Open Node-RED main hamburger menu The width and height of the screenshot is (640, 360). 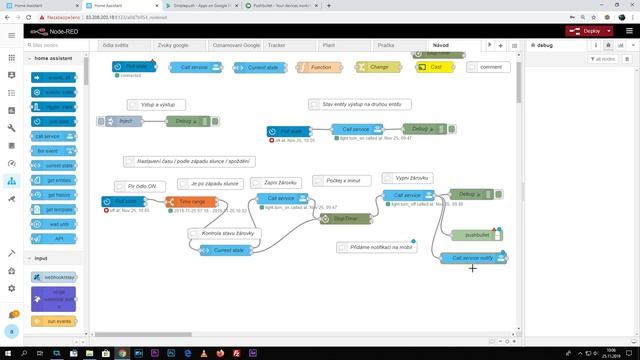(x=629, y=31)
